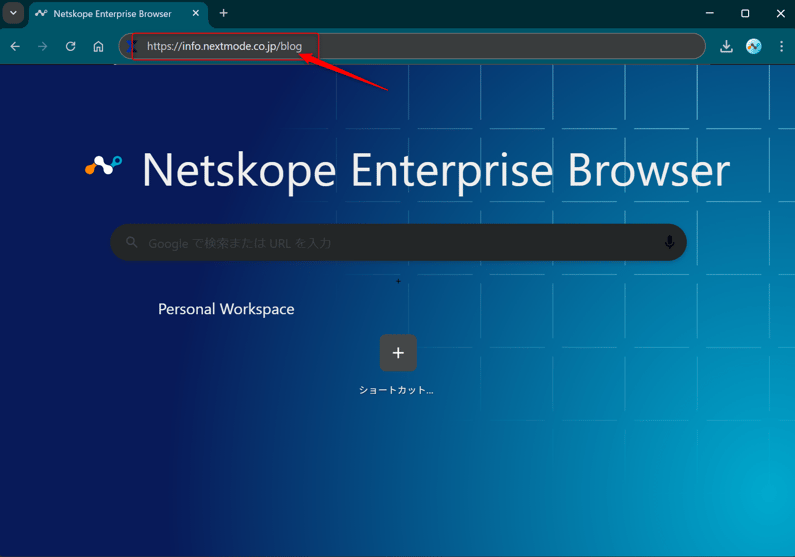Maximize the browser window
The width and height of the screenshot is (795, 557).
[745, 13]
